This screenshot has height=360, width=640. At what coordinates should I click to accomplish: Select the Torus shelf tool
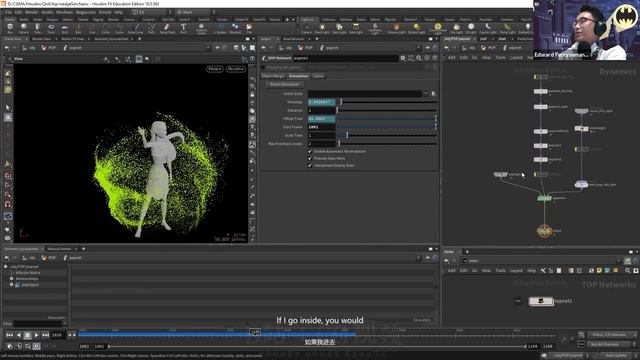click(x=51, y=28)
